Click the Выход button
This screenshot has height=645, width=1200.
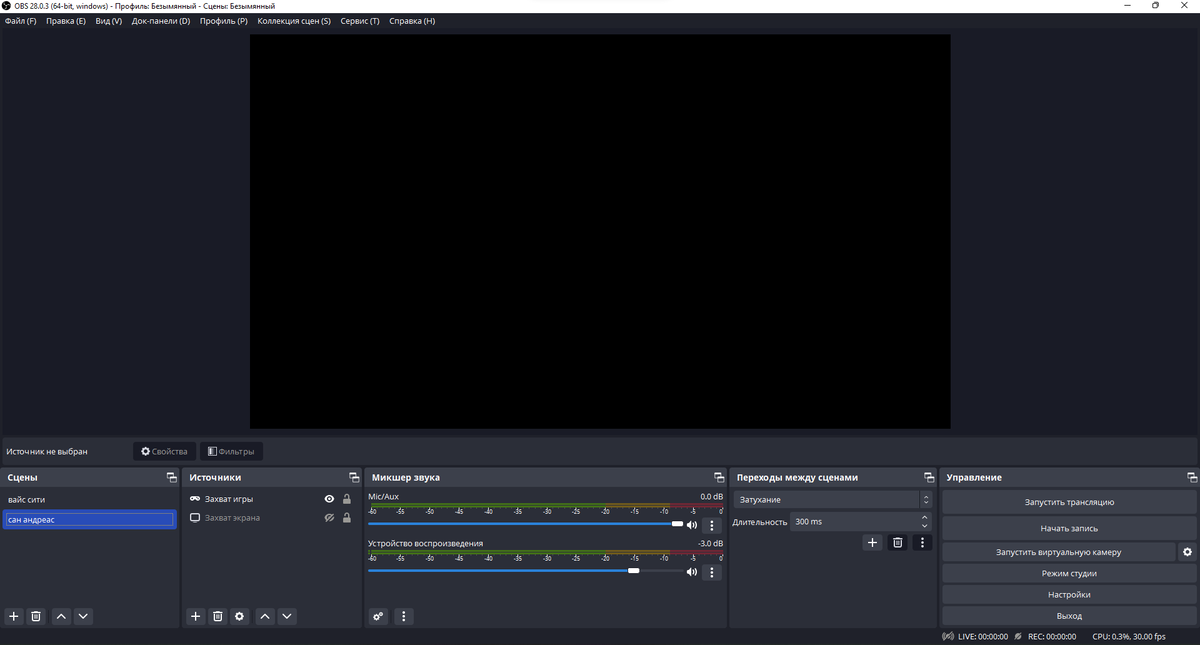[x=1069, y=616]
